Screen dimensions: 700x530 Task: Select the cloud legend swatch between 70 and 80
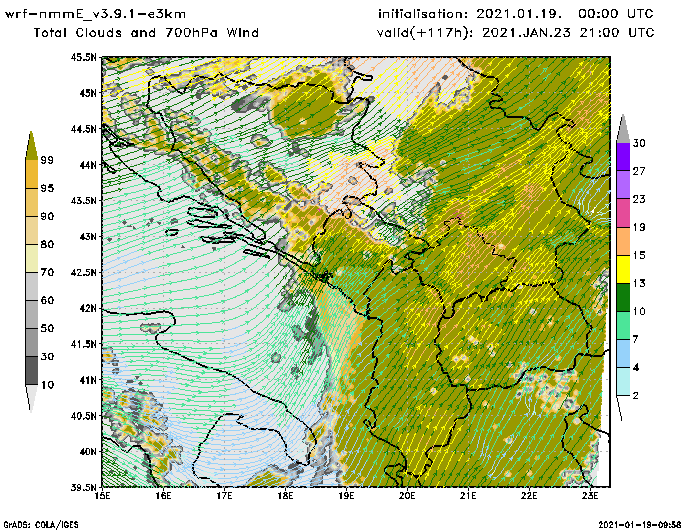pos(32,259)
